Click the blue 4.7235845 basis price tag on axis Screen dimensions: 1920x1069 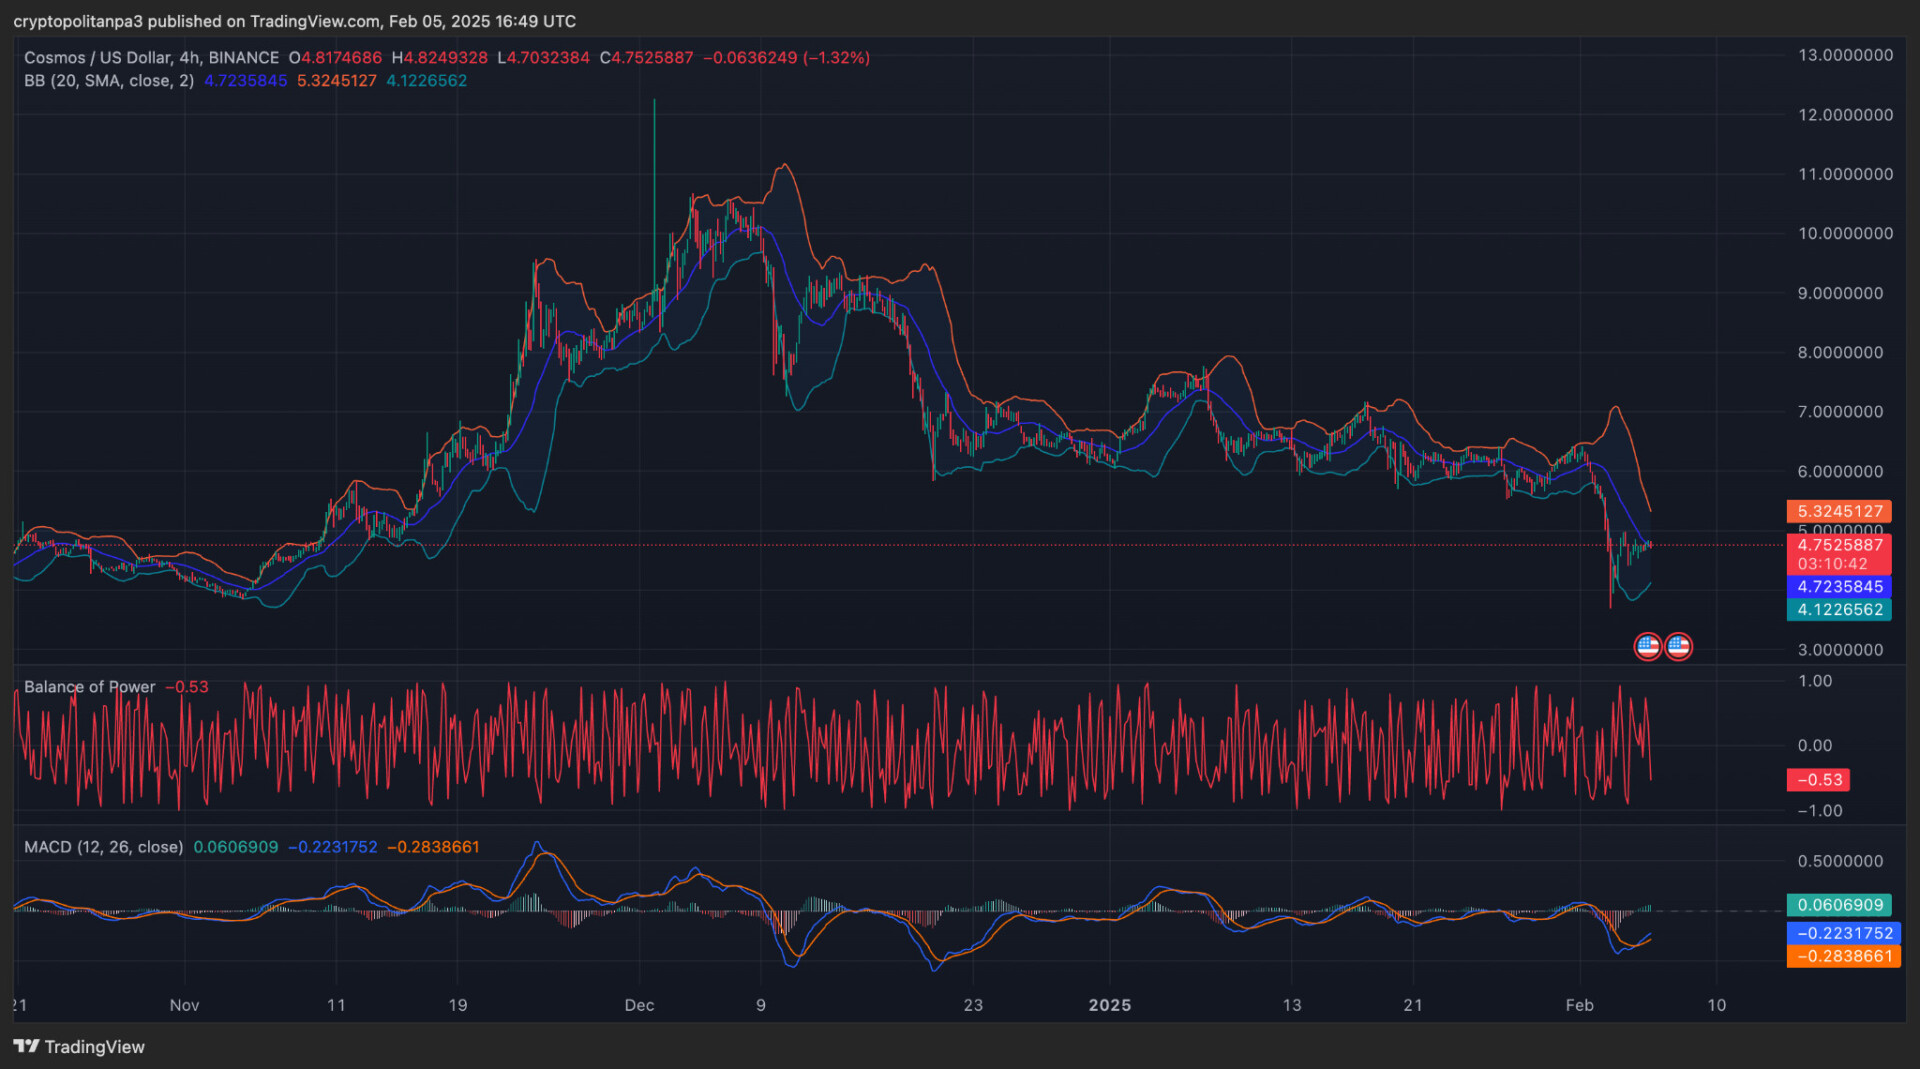tap(1838, 587)
